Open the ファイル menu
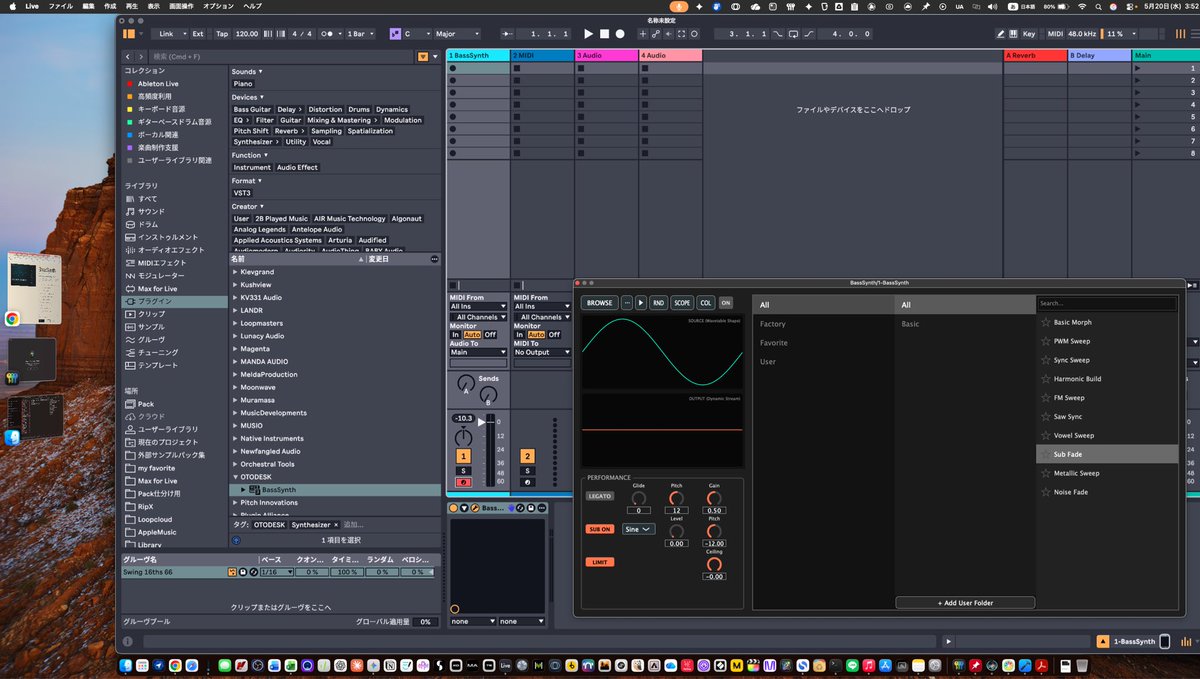The width and height of the screenshot is (1200, 679). click(x=61, y=6)
